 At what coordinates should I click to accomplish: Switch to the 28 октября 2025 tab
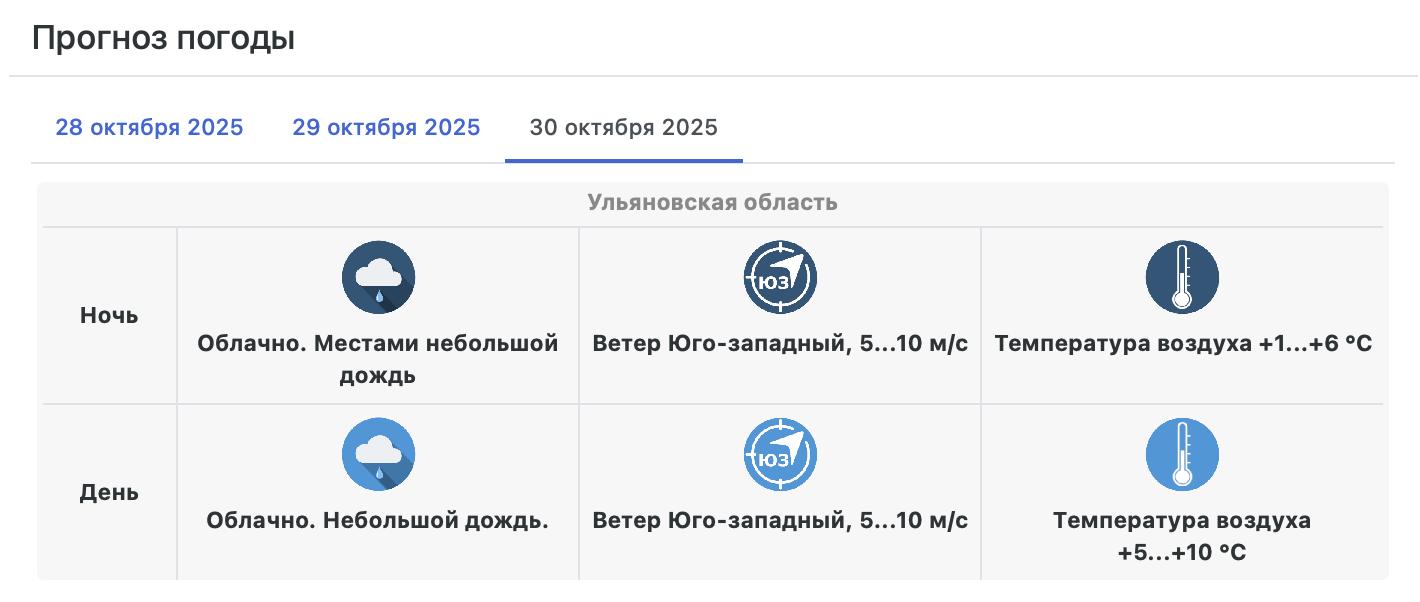(x=149, y=128)
